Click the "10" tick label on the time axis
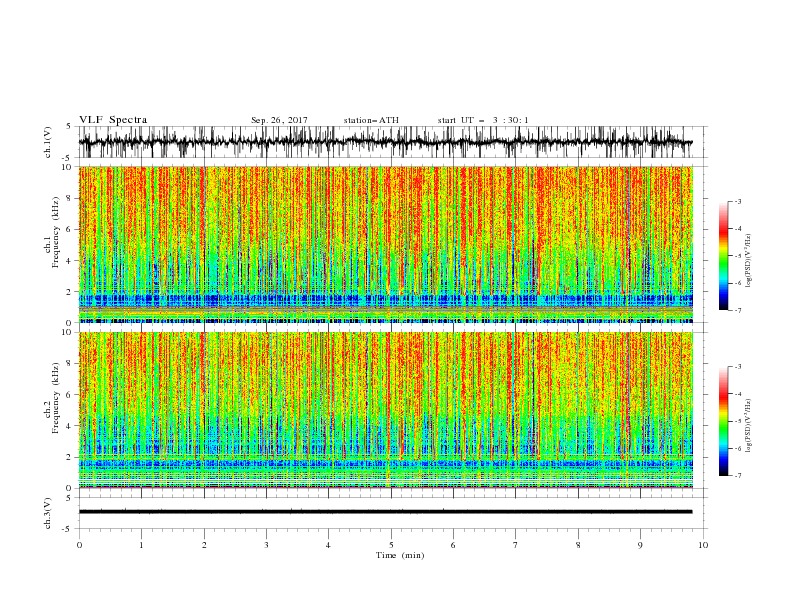792x612 pixels. [x=703, y=545]
